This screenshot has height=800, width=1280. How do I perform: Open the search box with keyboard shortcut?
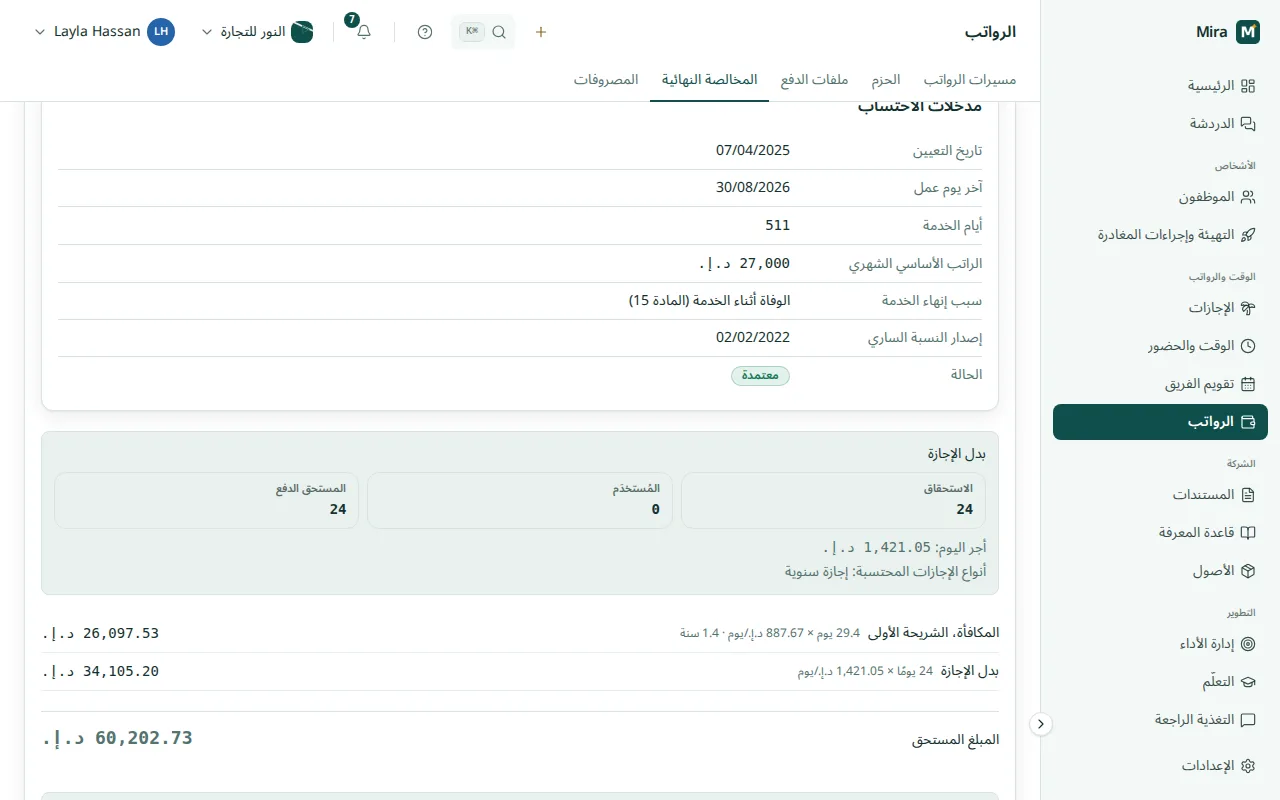click(484, 32)
